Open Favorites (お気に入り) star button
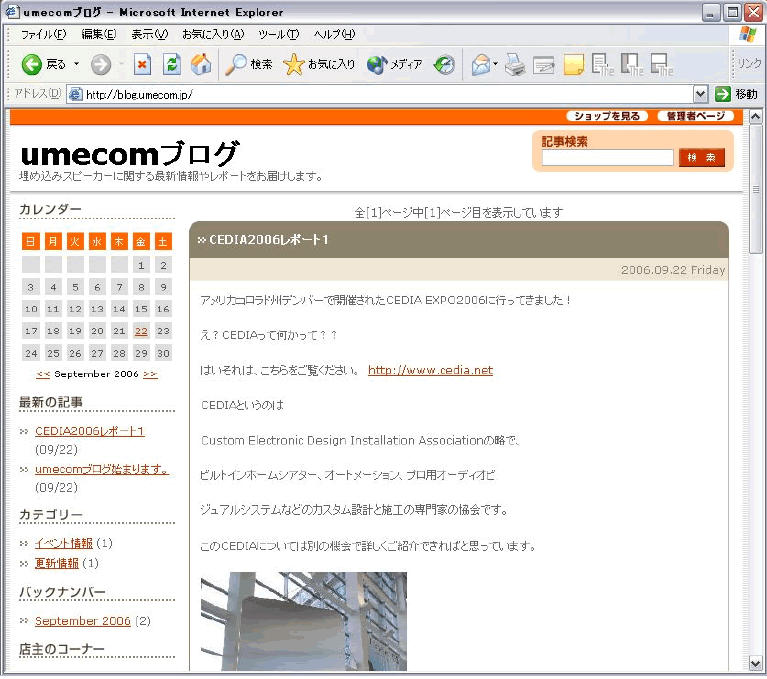Image resolution: width=767 pixels, height=679 pixels. 318,65
